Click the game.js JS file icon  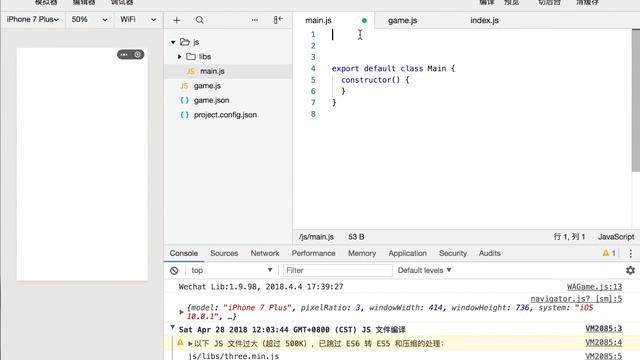click(x=184, y=86)
